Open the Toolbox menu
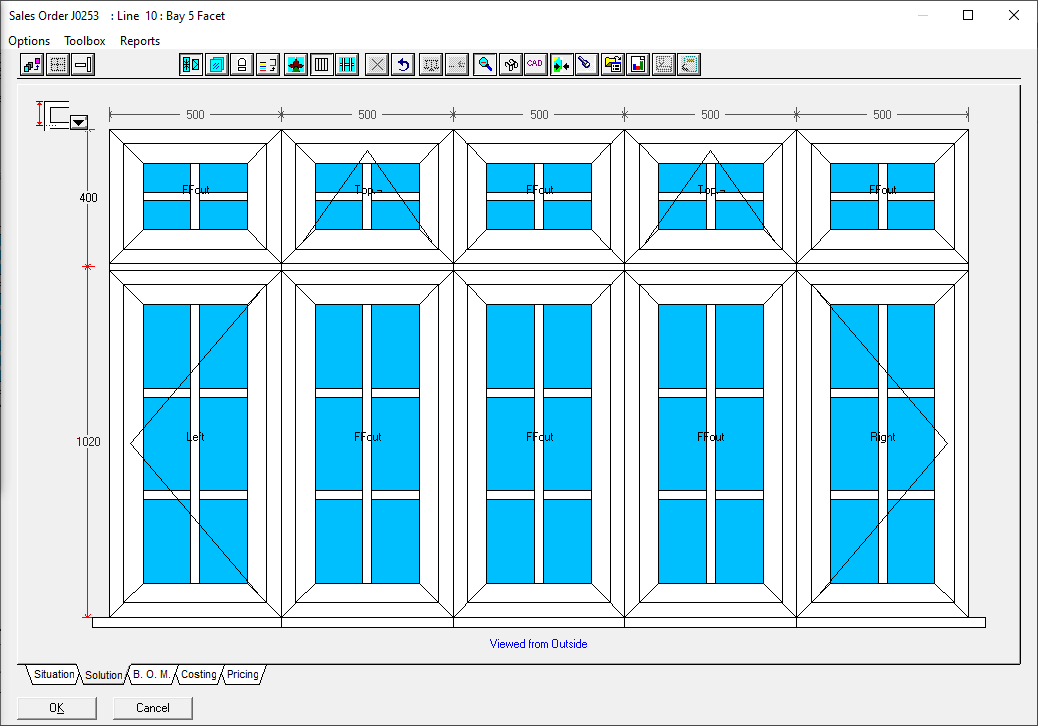This screenshot has height=726, width=1038. click(x=85, y=41)
